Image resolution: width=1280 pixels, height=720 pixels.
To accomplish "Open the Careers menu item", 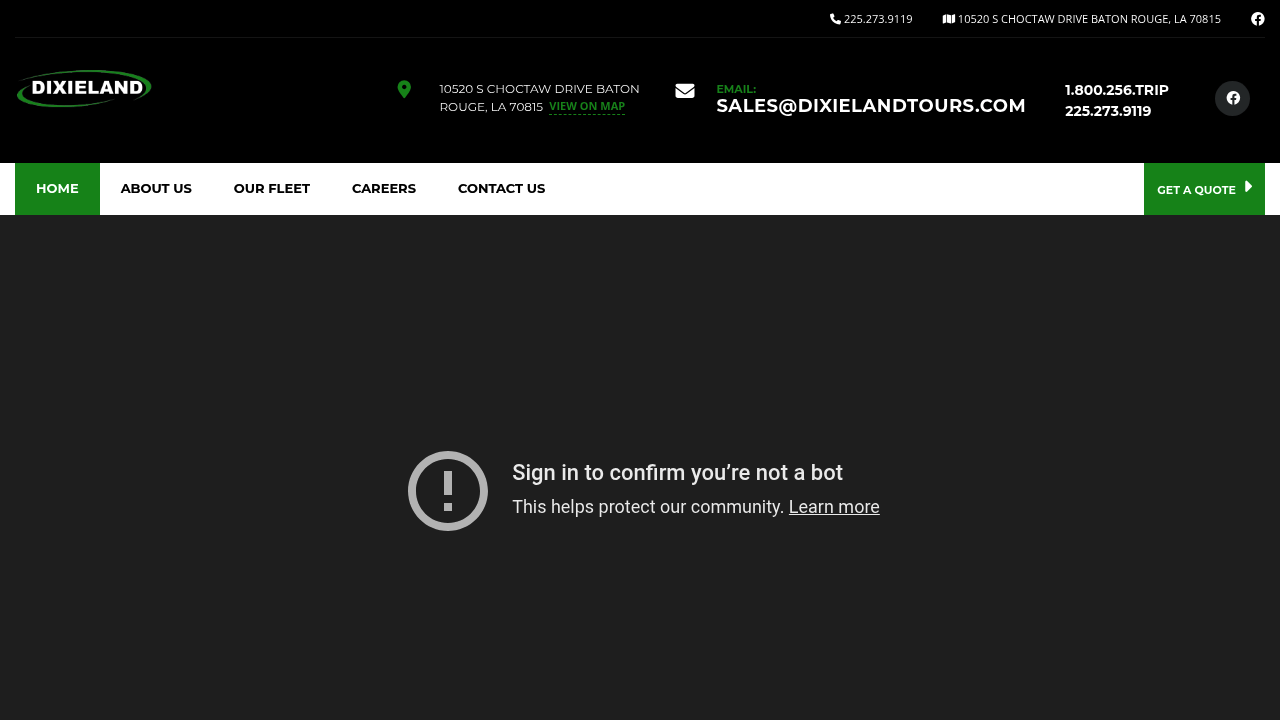I will point(384,189).
